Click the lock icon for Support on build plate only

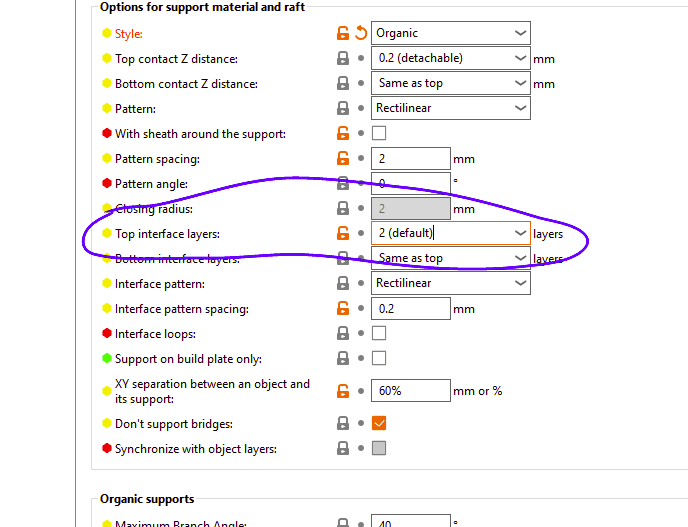(343, 358)
